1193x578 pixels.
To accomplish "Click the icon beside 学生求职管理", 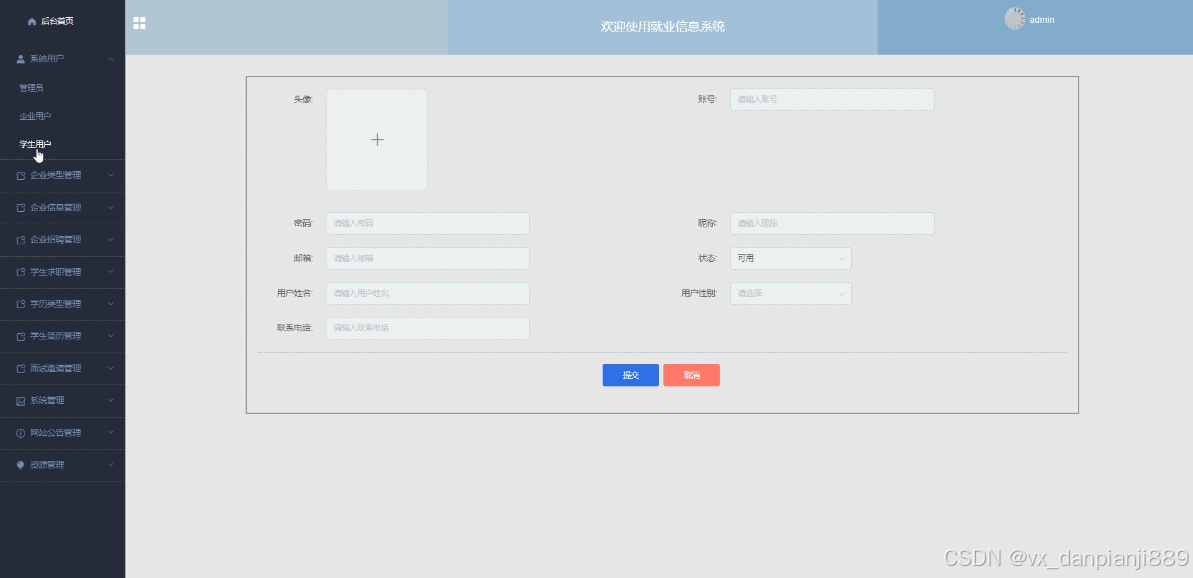I will (21, 272).
